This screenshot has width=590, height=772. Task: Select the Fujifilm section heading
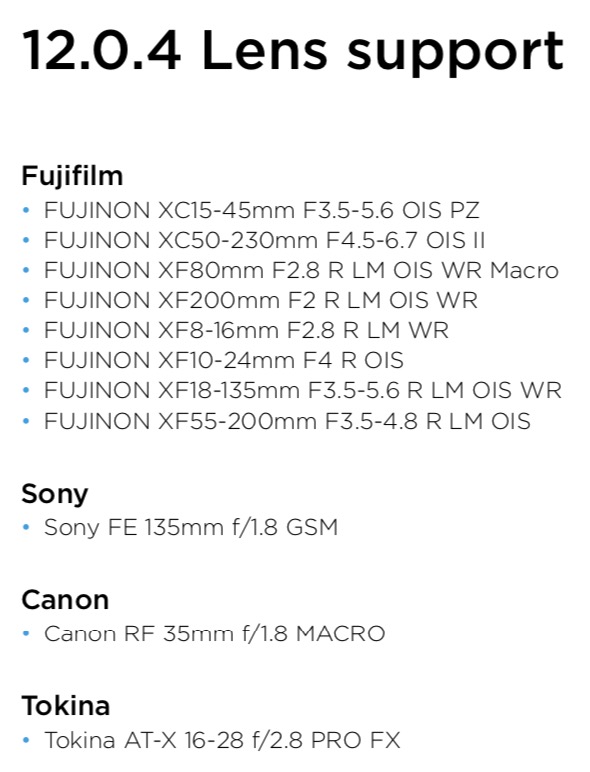coord(72,177)
